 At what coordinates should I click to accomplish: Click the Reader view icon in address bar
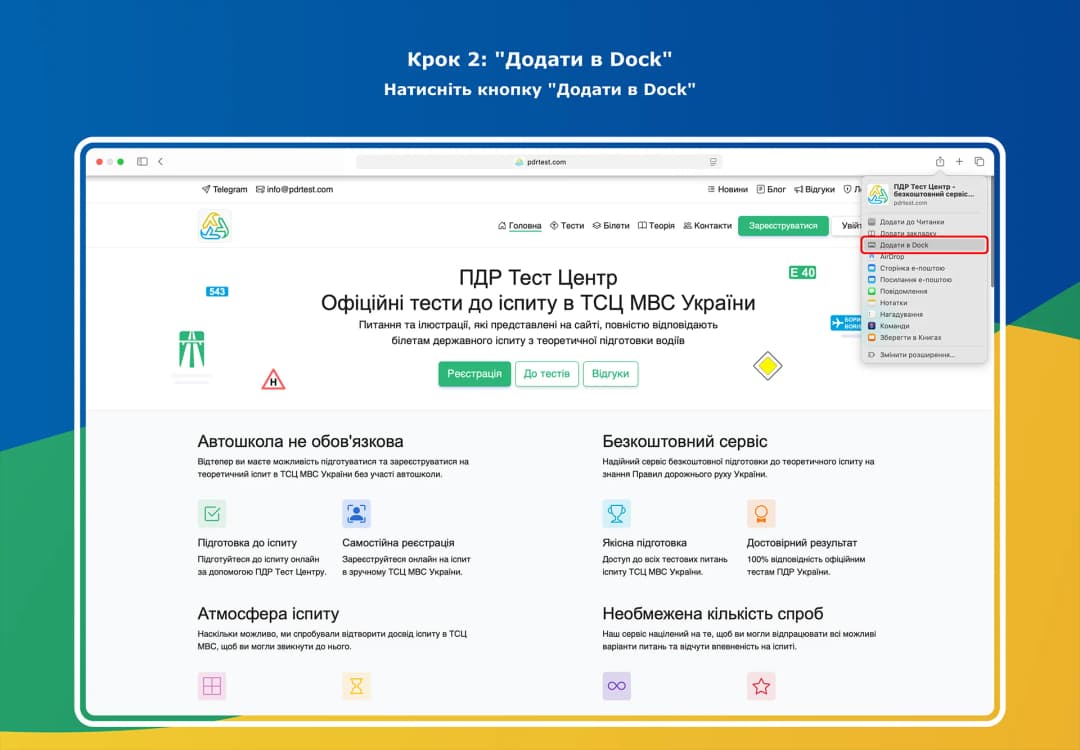pyautogui.click(x=713, y=162)
